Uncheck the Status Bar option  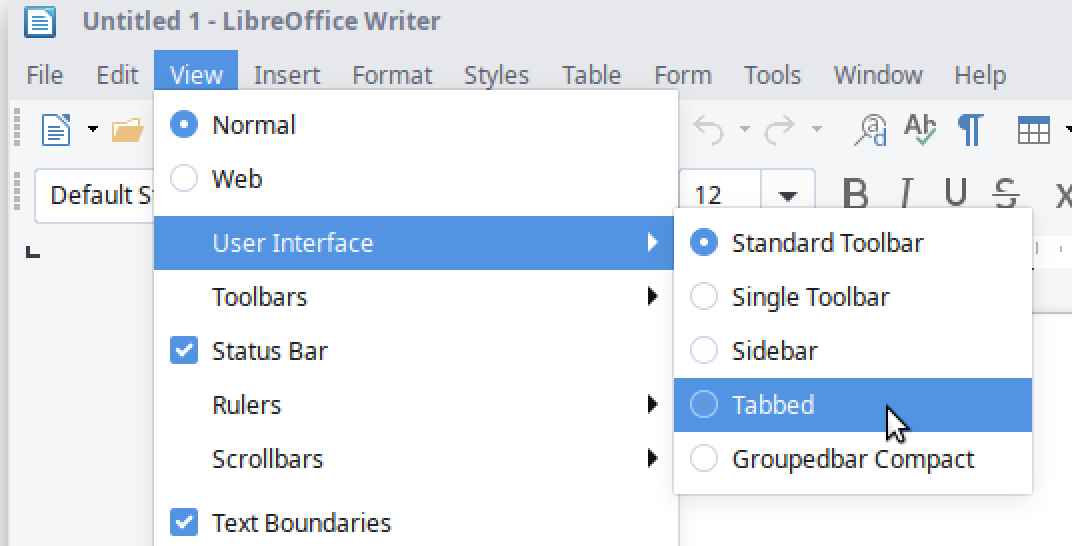click(269, 351)
